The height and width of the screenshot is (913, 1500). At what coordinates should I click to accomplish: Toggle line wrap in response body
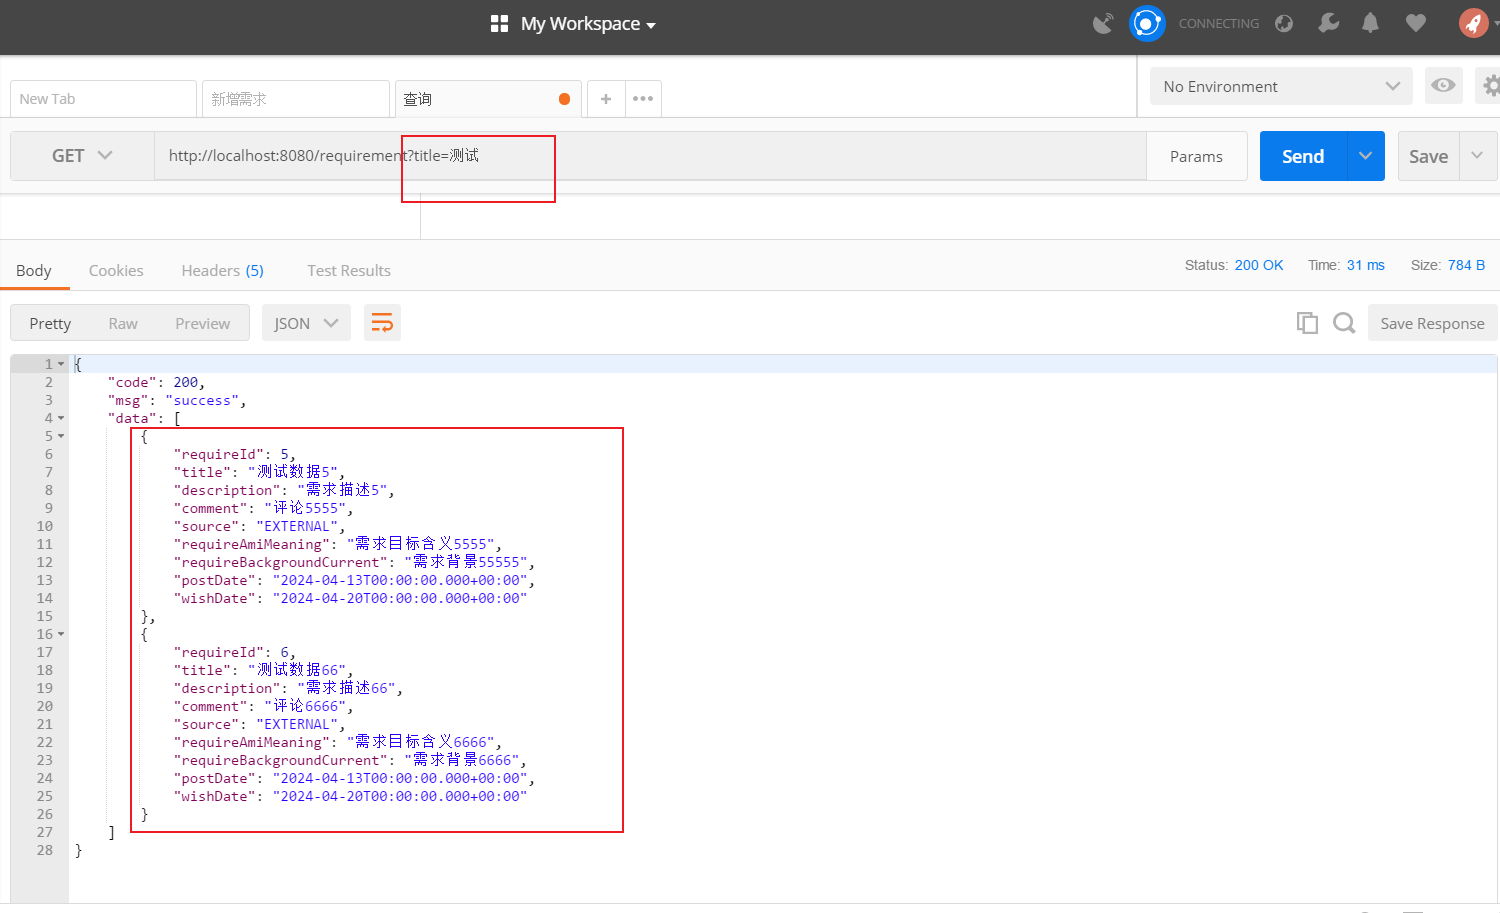pos(382,323)
